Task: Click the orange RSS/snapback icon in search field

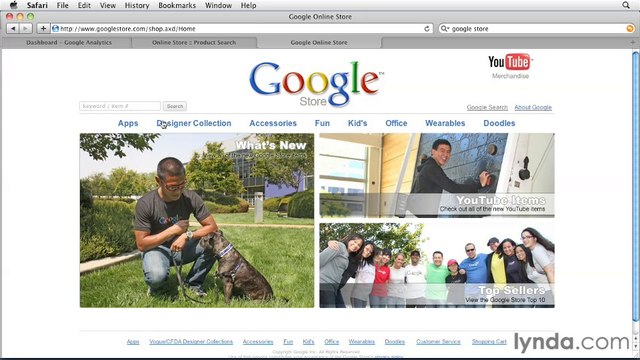Action: [630, 29]
